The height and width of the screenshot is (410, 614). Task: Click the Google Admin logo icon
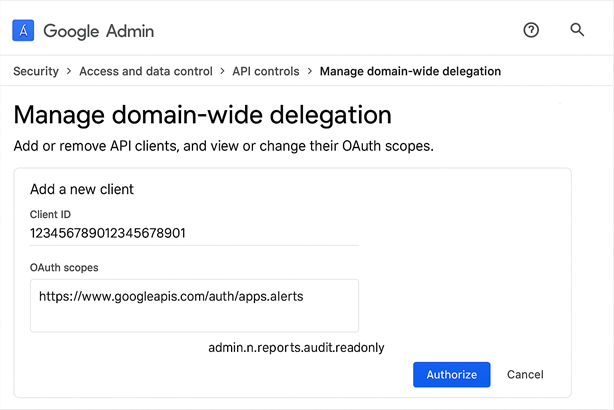(x=23, y=31)
